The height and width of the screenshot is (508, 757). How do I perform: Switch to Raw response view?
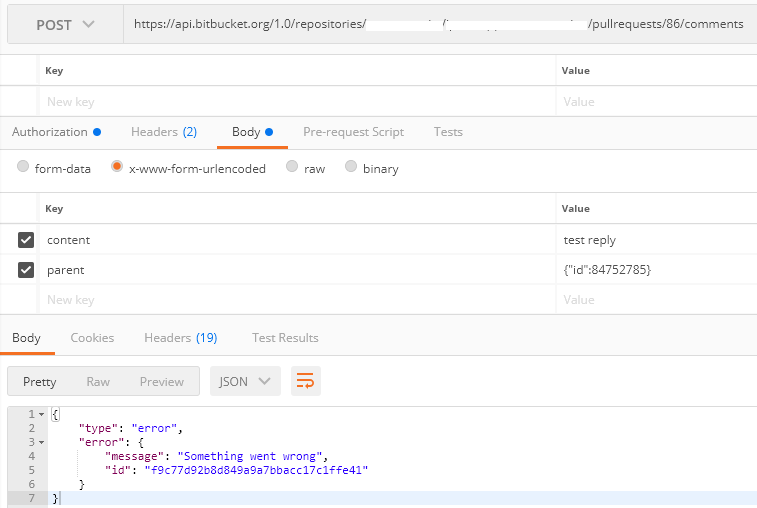click(98, 381)
